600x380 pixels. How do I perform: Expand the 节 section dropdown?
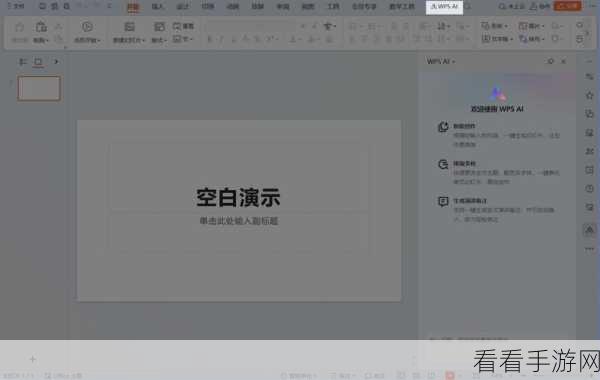pos(183,39)
